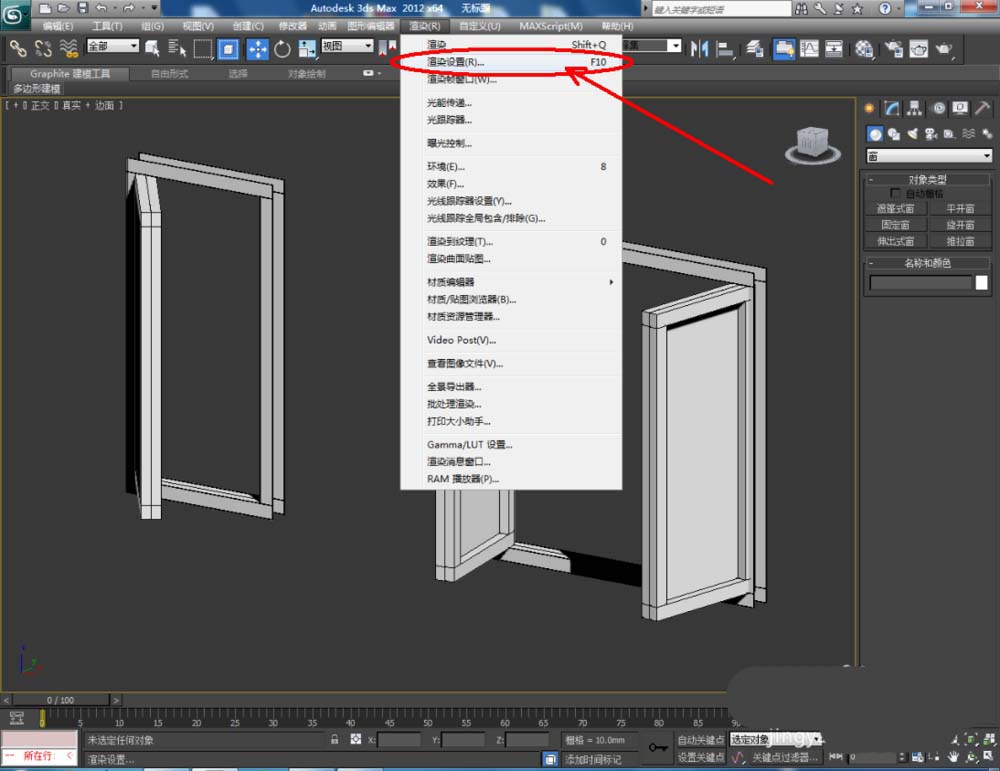
Task: Activate the Select Object tool
Action: [152, 48]
